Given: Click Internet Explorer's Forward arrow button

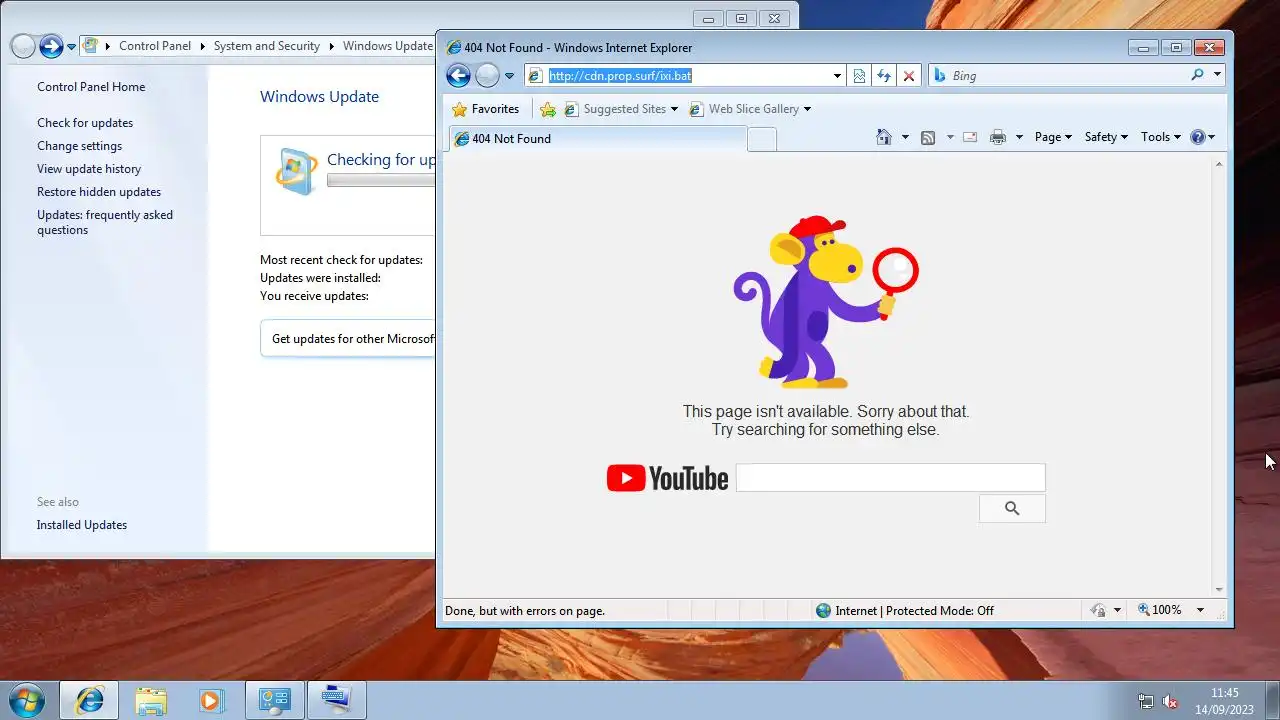Looking at the screenshot, I should tap(487, 75).
